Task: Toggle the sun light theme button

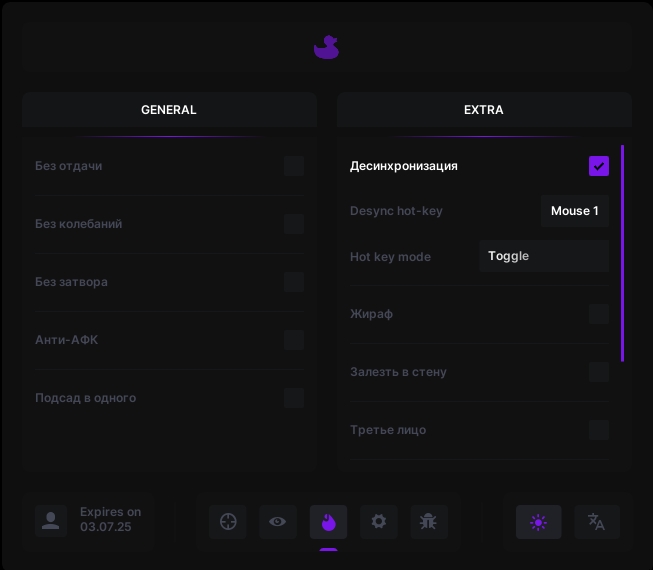Action: [538, 522]
